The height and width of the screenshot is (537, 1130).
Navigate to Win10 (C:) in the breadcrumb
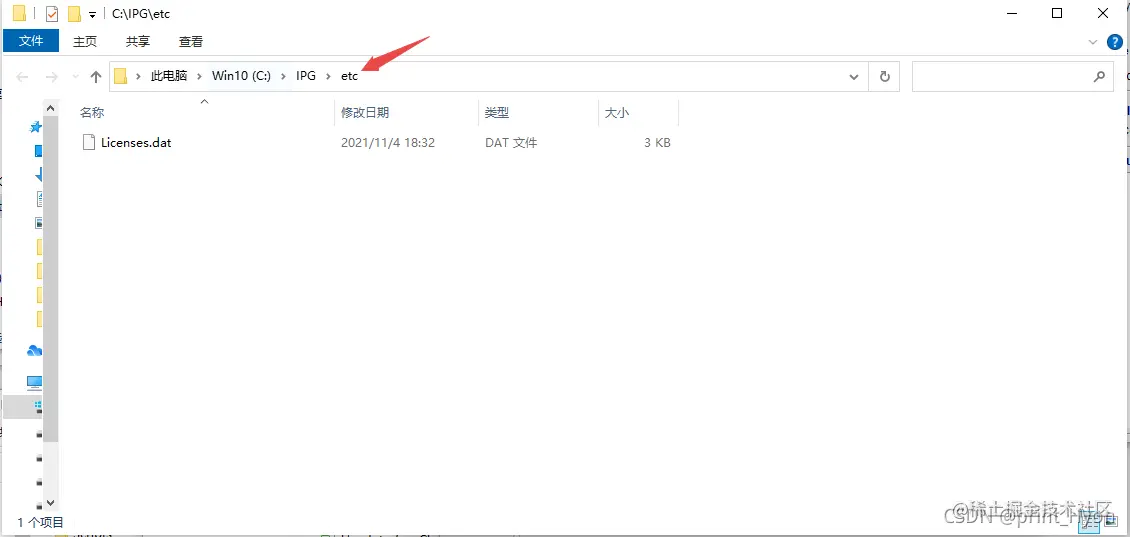(241, 76)
